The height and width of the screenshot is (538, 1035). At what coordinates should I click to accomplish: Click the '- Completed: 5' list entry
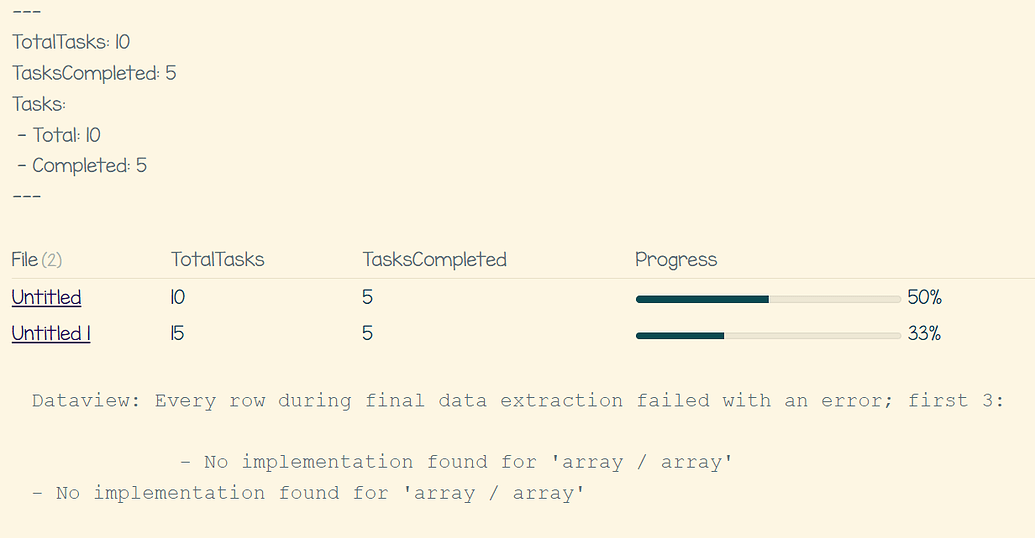click(x=82, y=166)
